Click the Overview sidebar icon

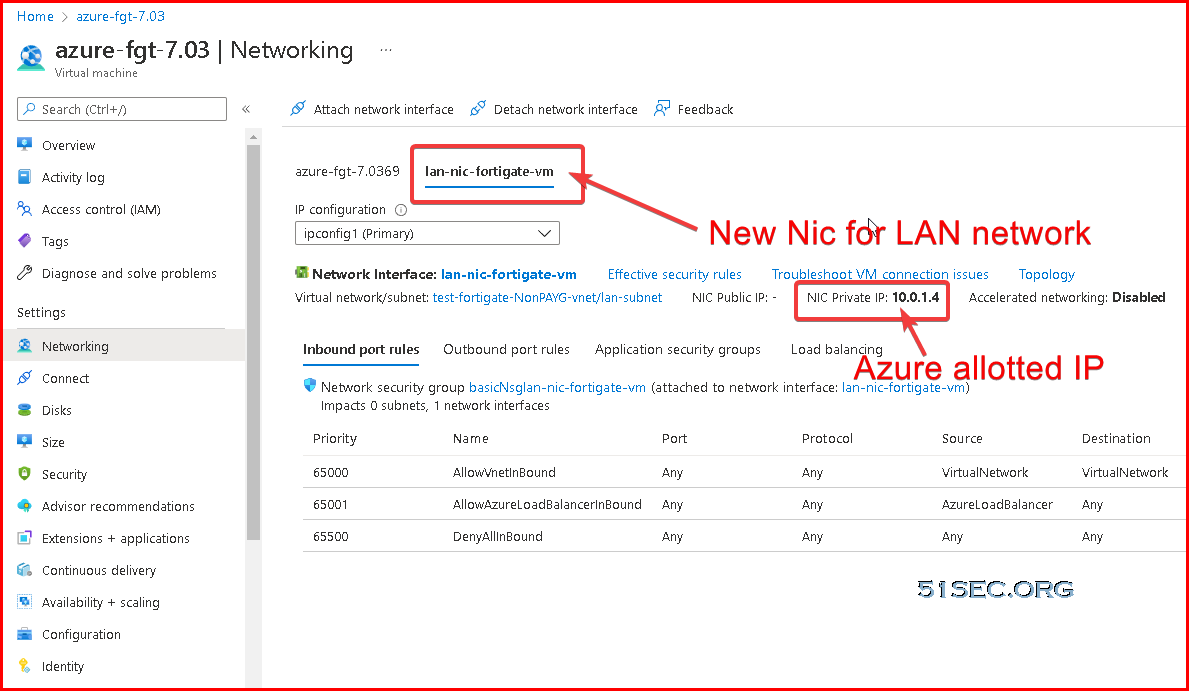click(x=24, y=144)
